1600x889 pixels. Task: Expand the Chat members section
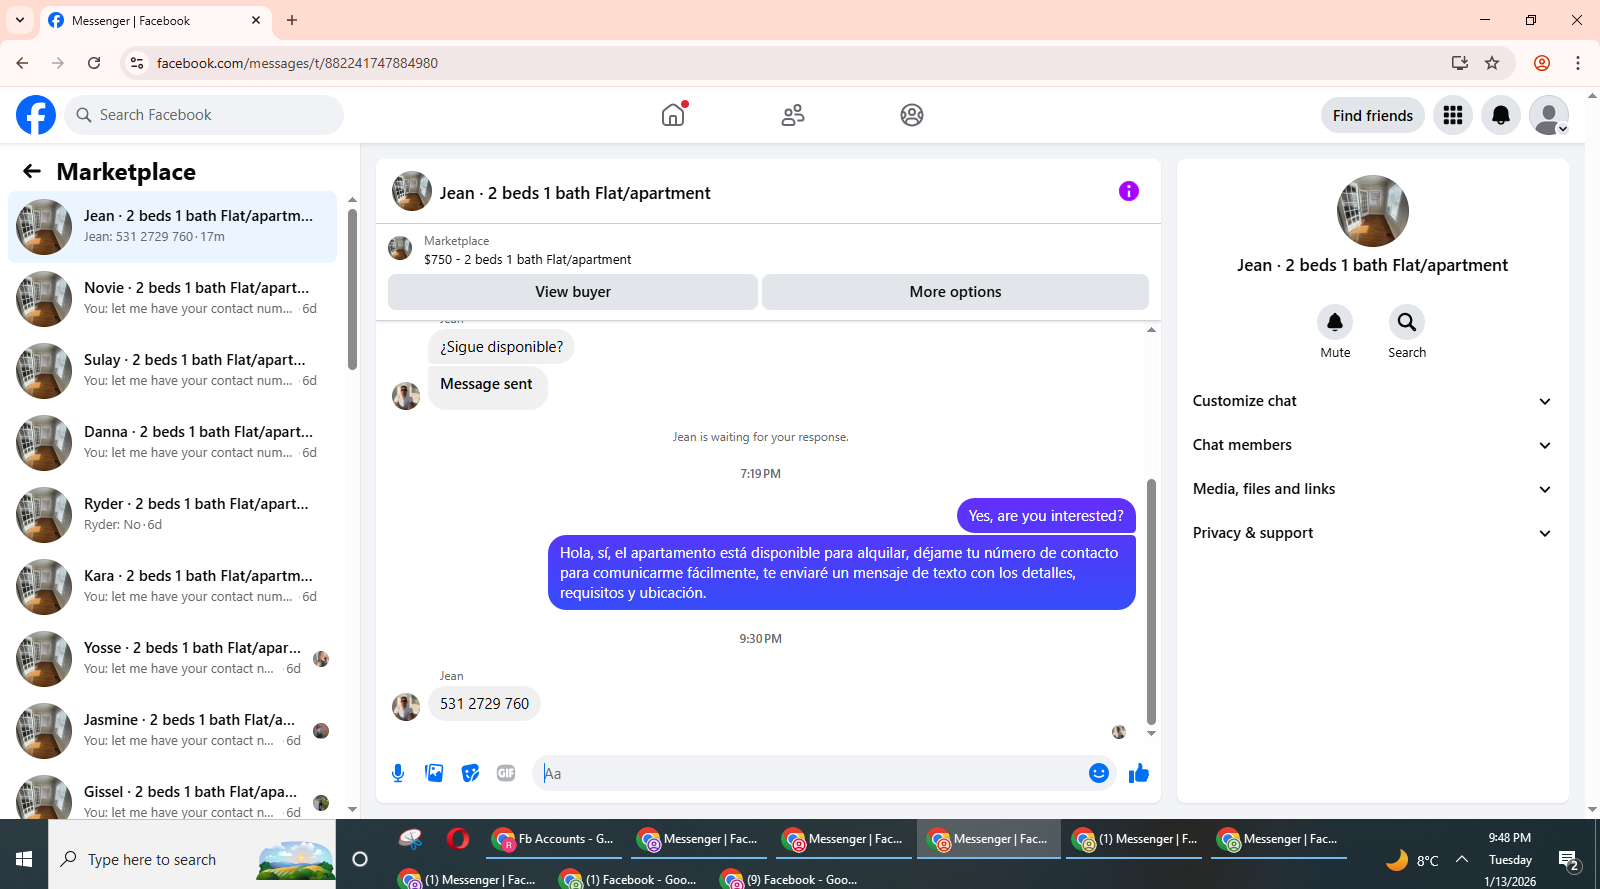point(1372,445)
